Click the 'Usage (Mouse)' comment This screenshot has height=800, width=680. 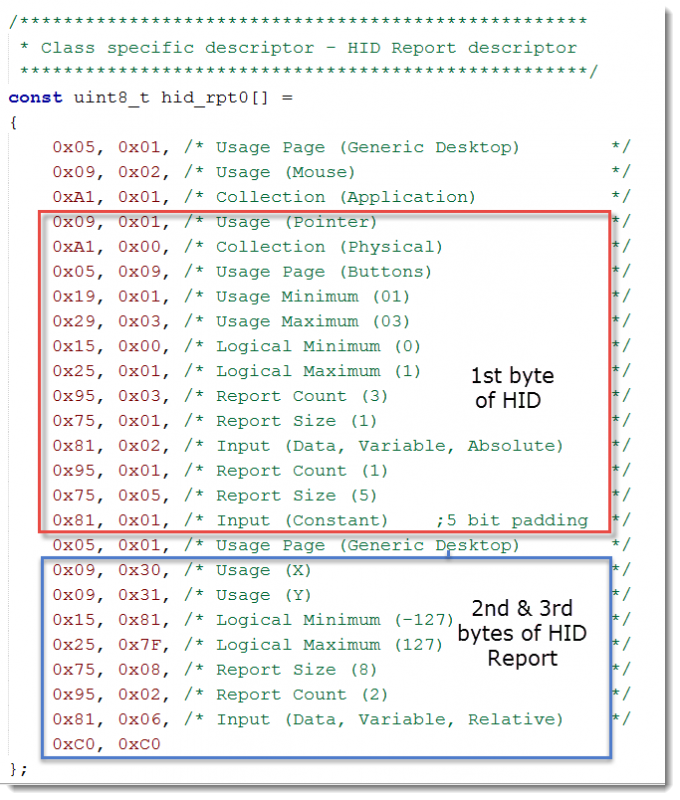(285, 172)
